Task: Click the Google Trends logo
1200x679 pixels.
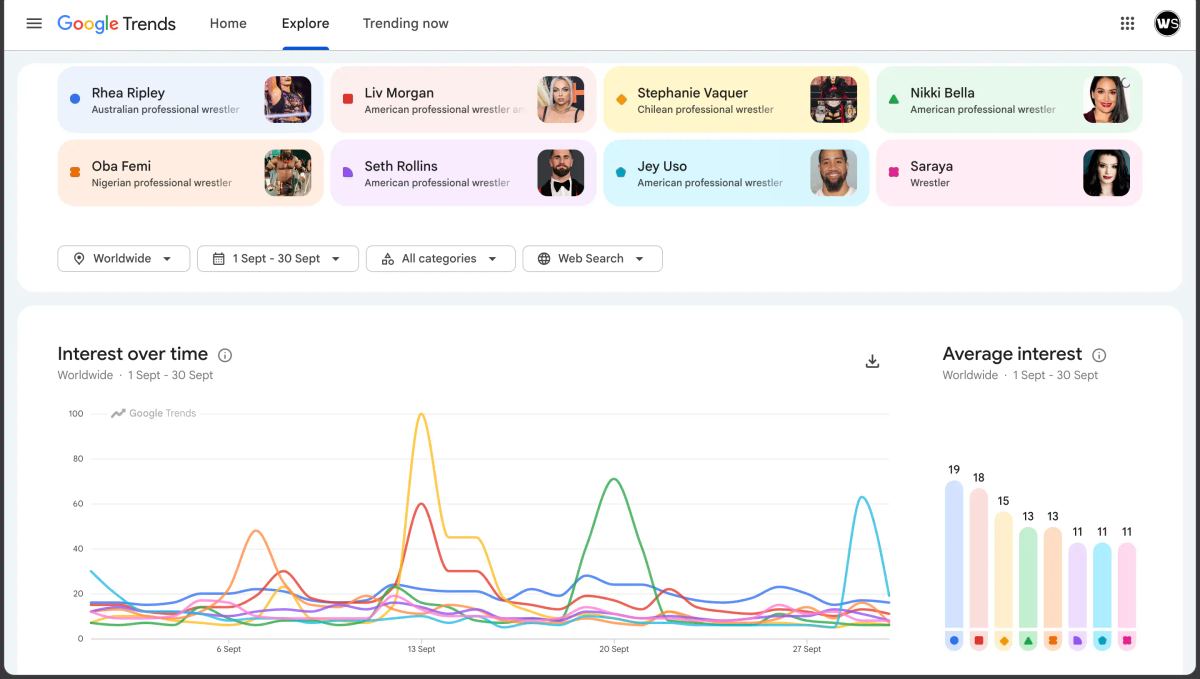Action: click(x=117, y=23)
